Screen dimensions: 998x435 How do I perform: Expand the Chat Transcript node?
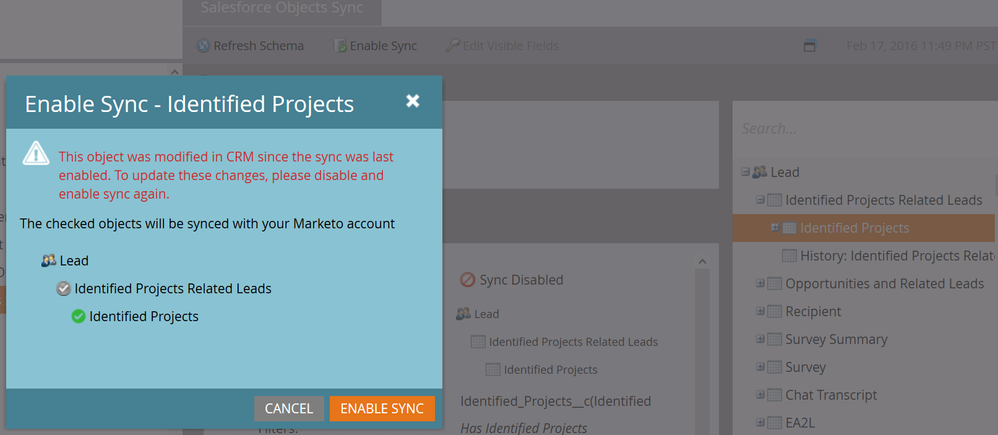[x=760, y=395]
